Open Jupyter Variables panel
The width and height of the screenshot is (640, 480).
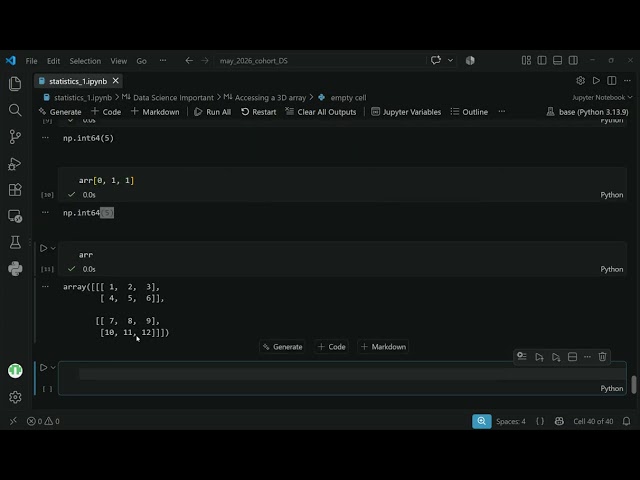click(x=406, y=112)
